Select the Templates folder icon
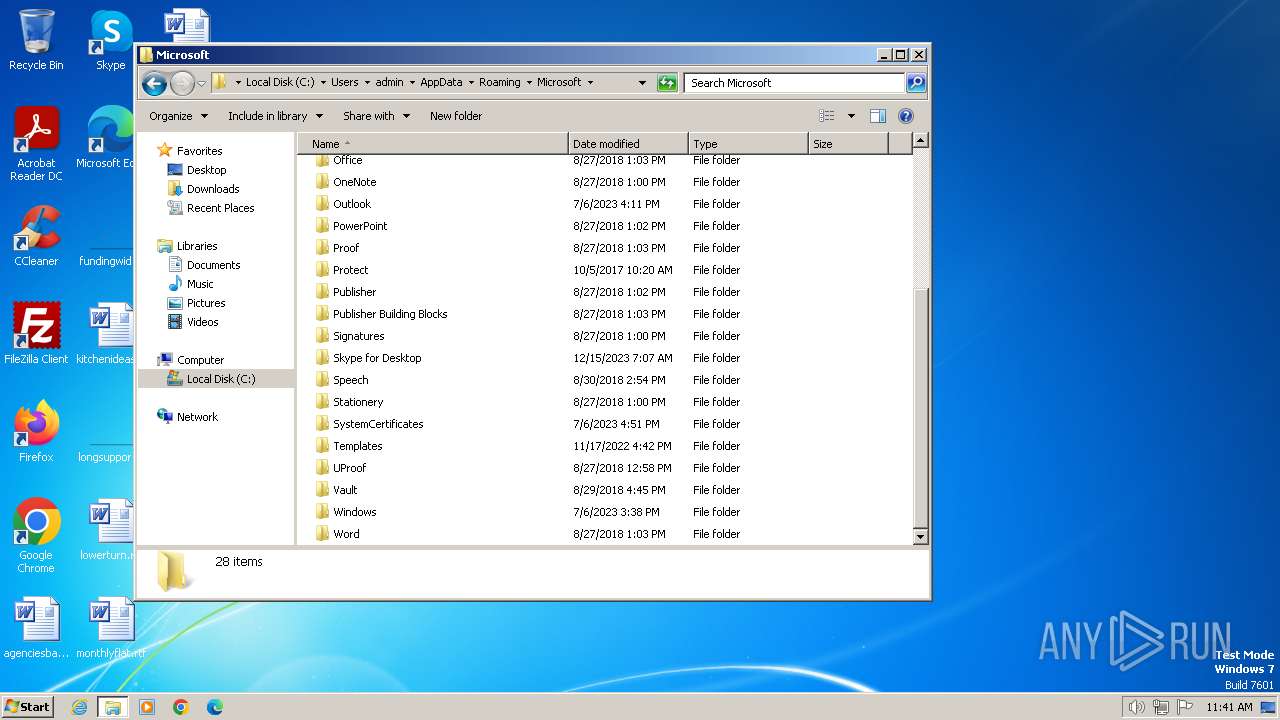The image size is (1280, 720). [322, 446]
